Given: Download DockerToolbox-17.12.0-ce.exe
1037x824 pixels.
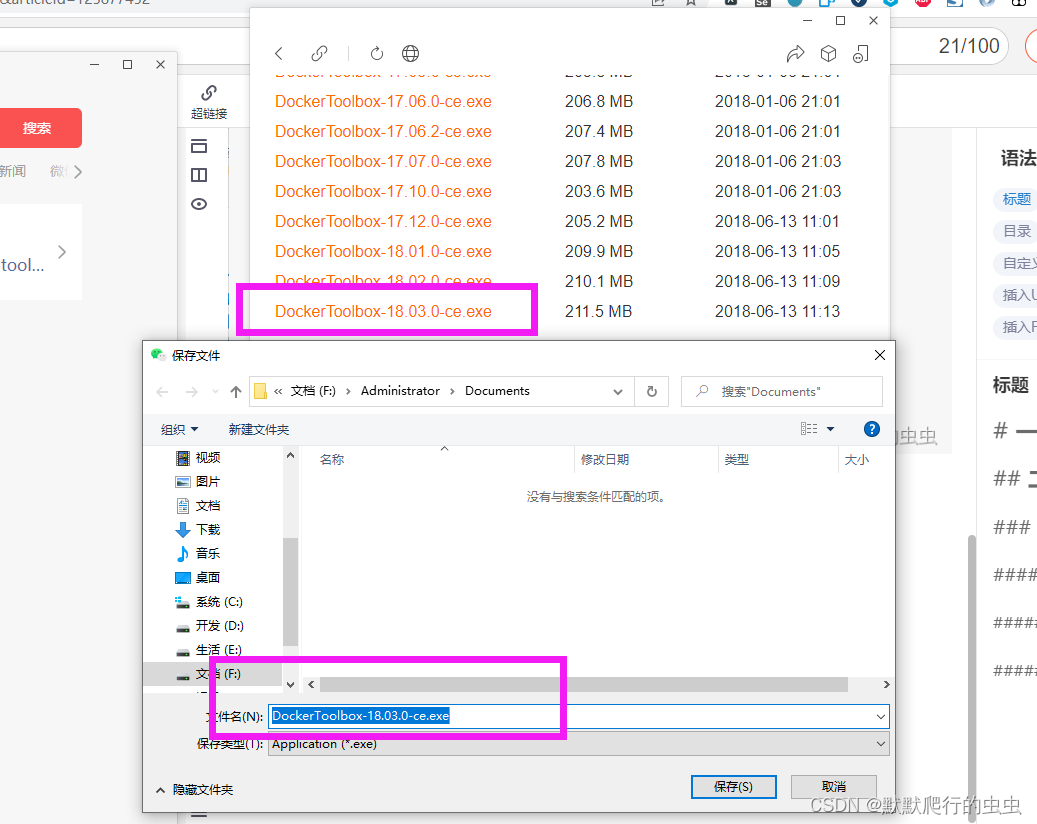Looking at the screenshot, I should click(x=384, y=222).
